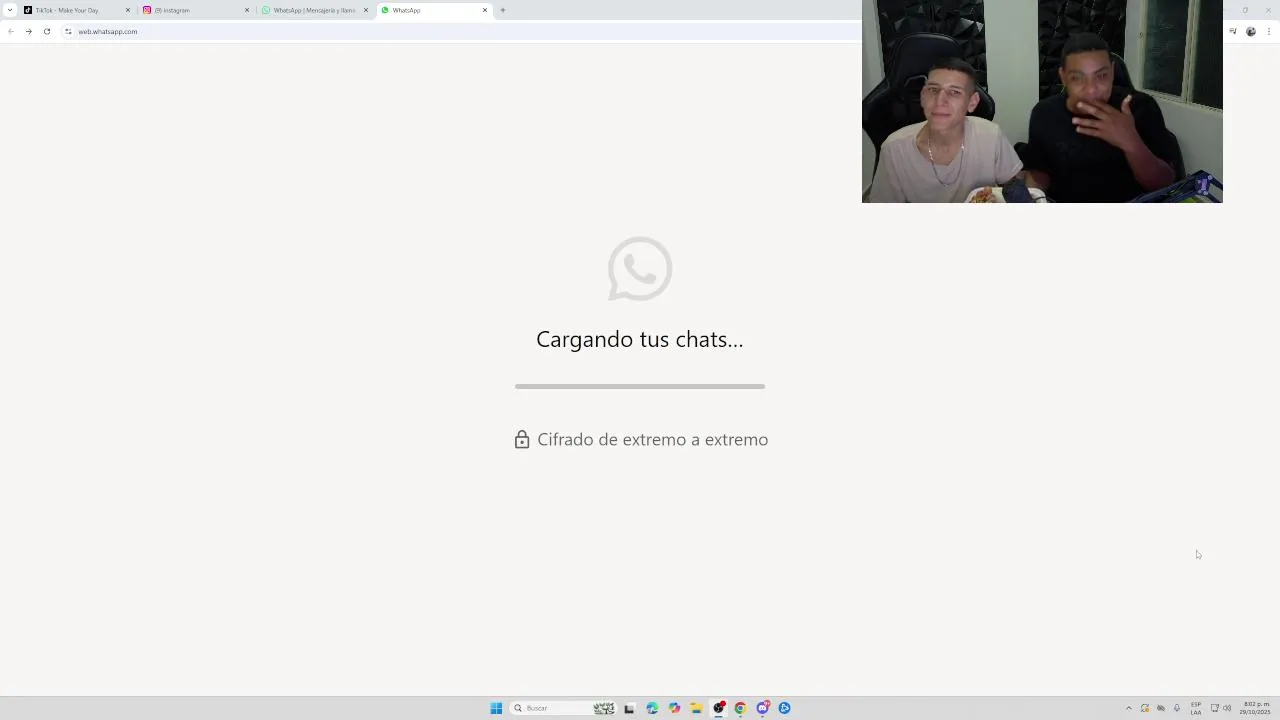
Task: Close the Instagram tab
Action: 247,10
